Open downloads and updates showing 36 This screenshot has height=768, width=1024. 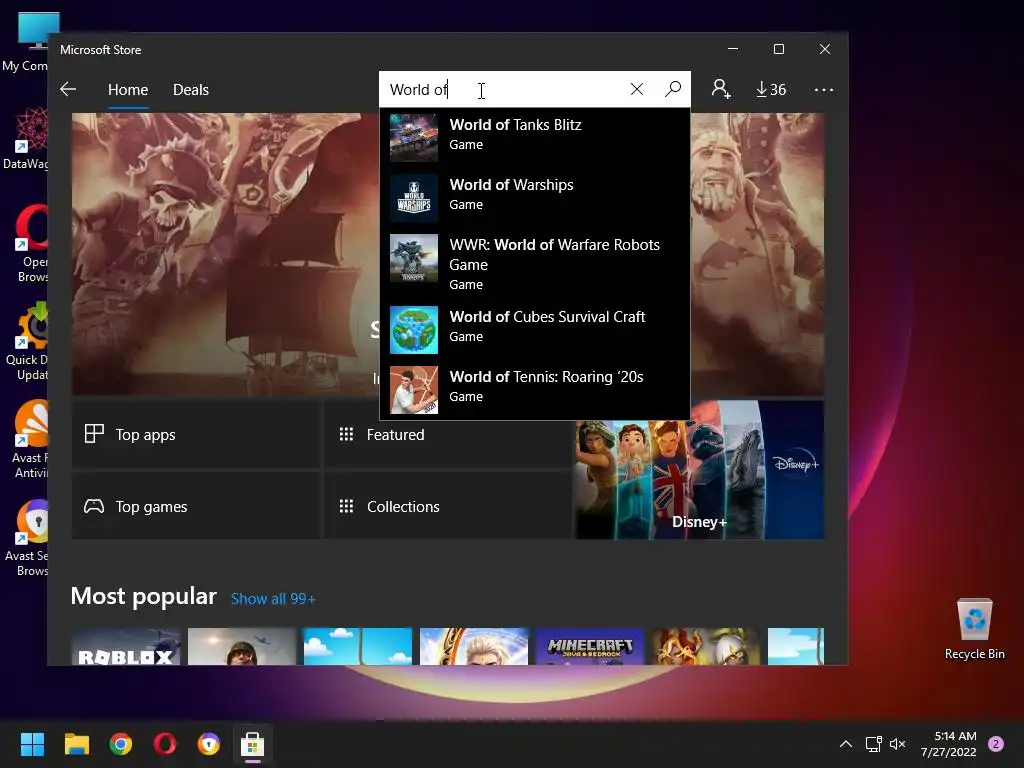pos(771,89)
